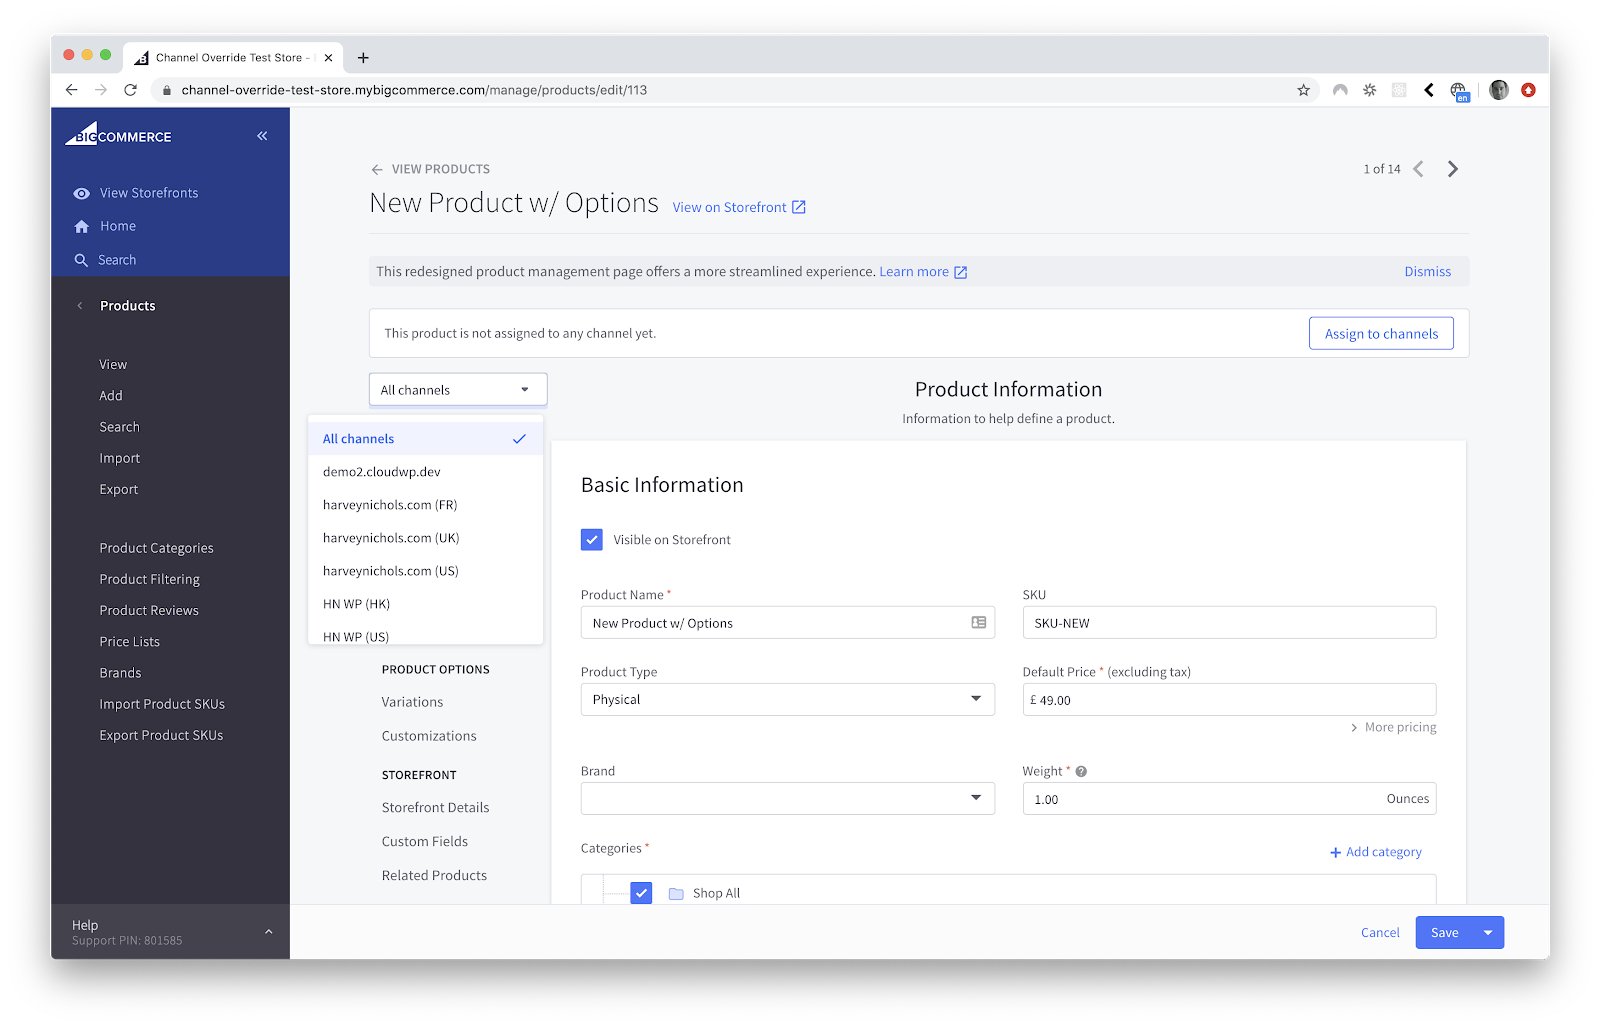This screenshot has height=1027, width=1600.
Task: Click the Shop All folder icon
Action: (676, 893)
